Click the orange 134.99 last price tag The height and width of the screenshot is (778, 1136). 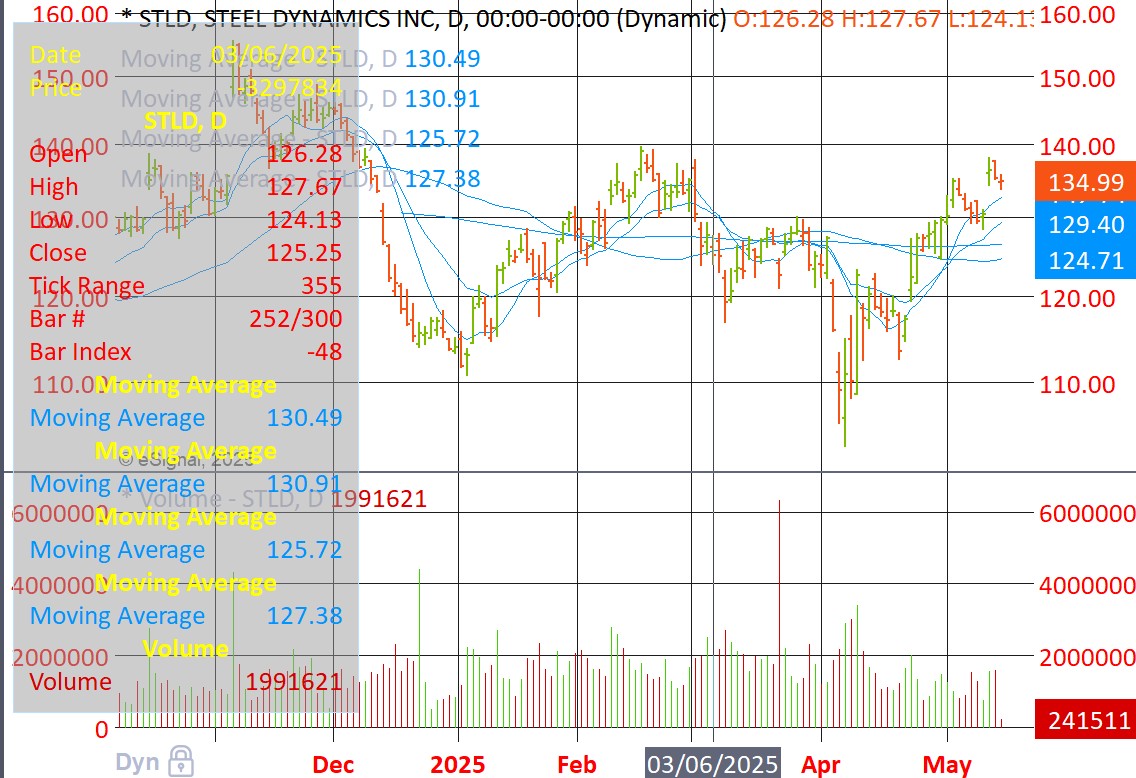1085,182
